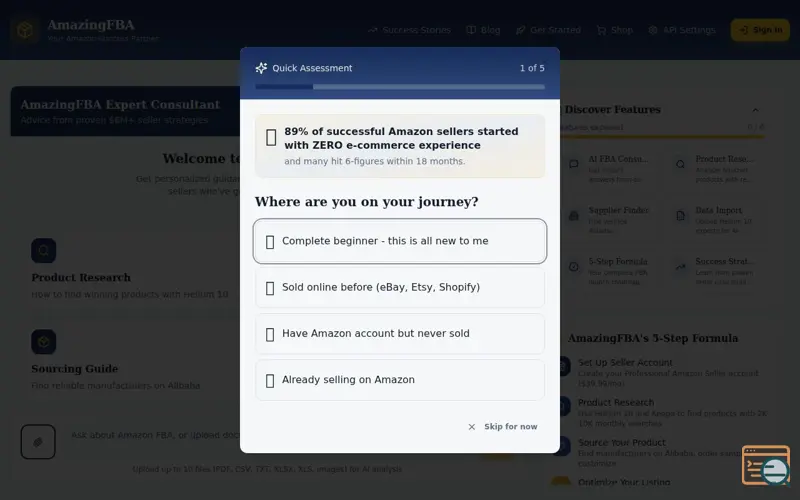Open the Supplier Finder feature card
This screenshot has width=800, height=500.
coord(609,220)
